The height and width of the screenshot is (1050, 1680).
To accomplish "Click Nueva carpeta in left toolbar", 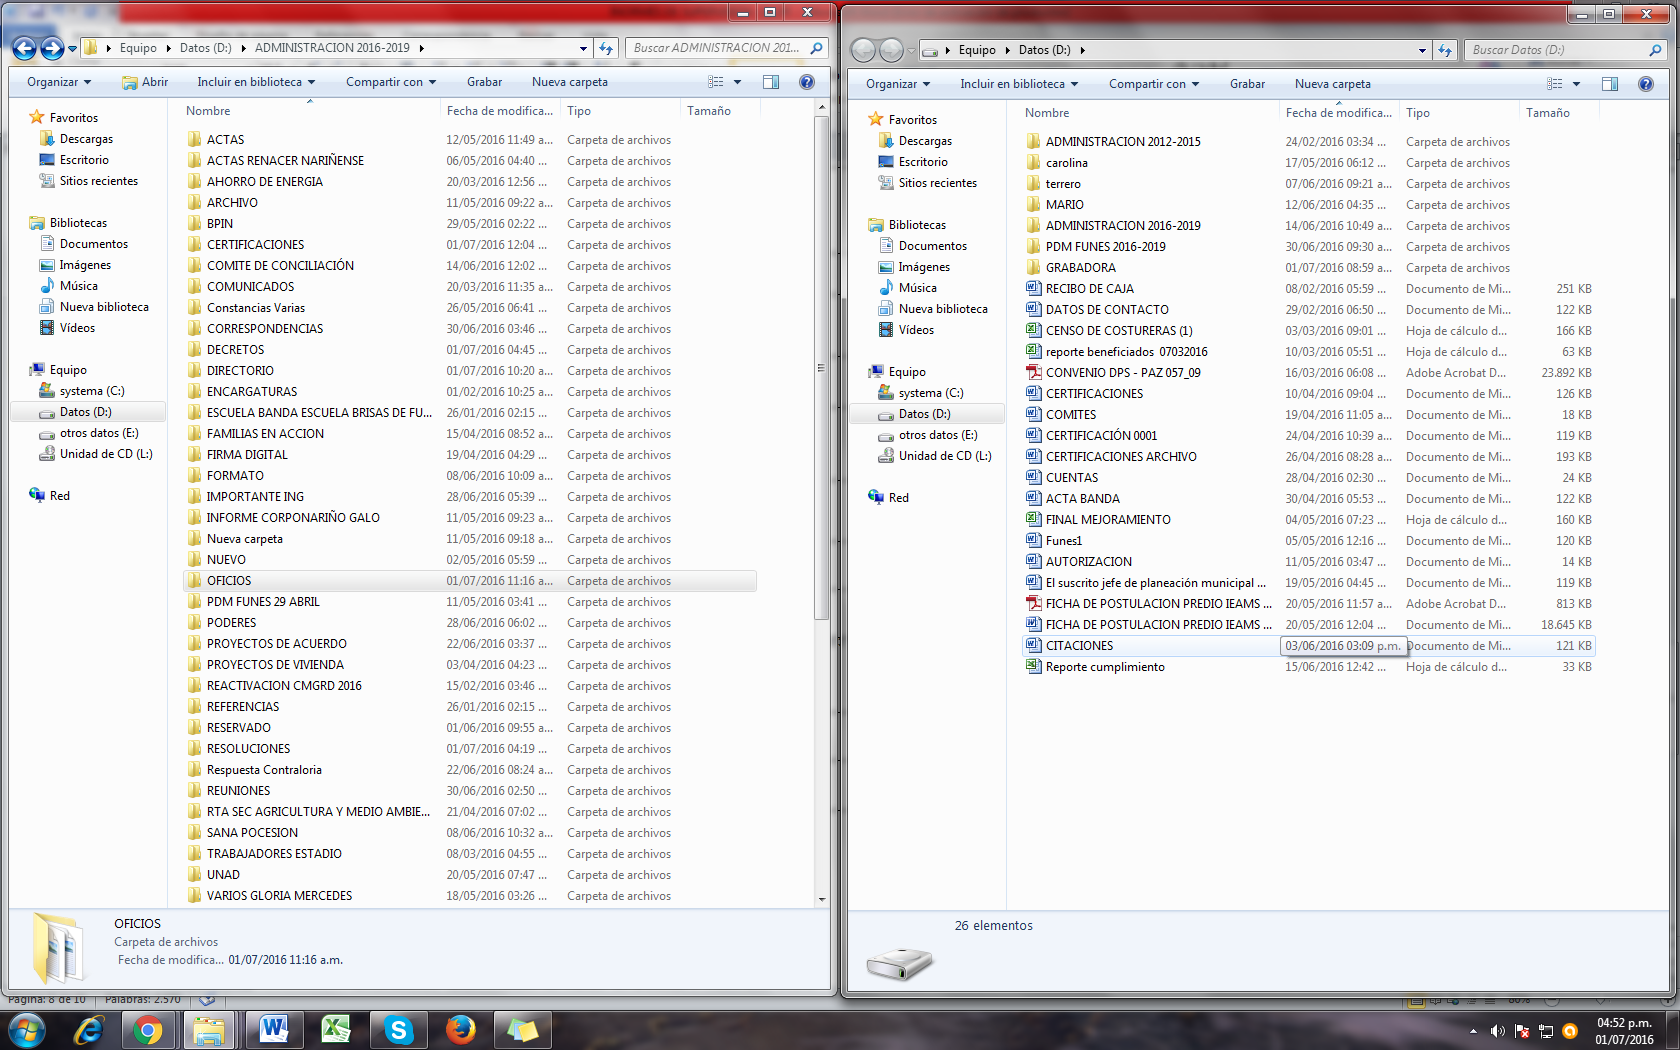I will click(570, 82).
